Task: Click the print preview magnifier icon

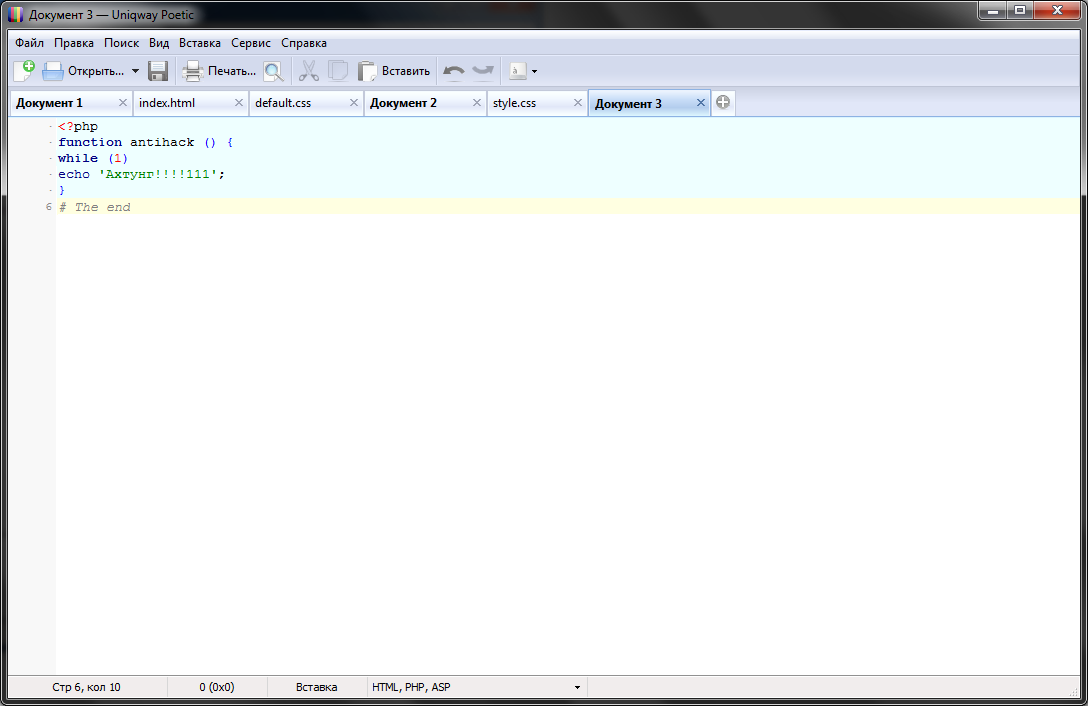Action: 273,71
